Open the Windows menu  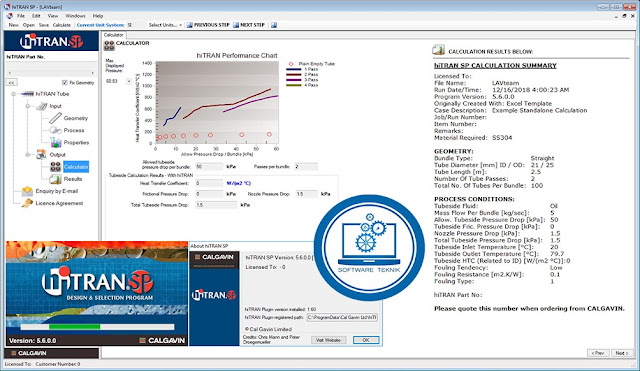coord(76,16)
